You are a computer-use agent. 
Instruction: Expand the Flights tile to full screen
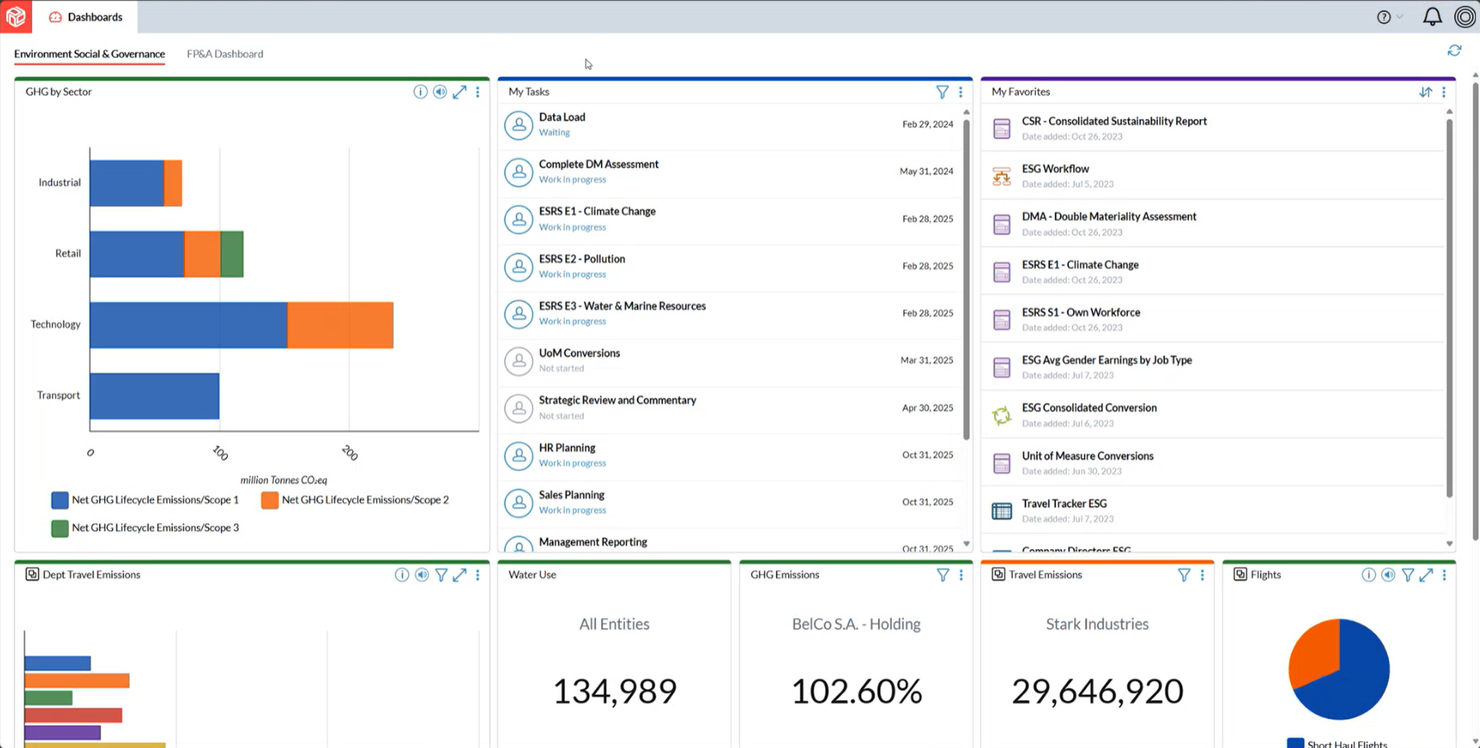pos(1426,575)
